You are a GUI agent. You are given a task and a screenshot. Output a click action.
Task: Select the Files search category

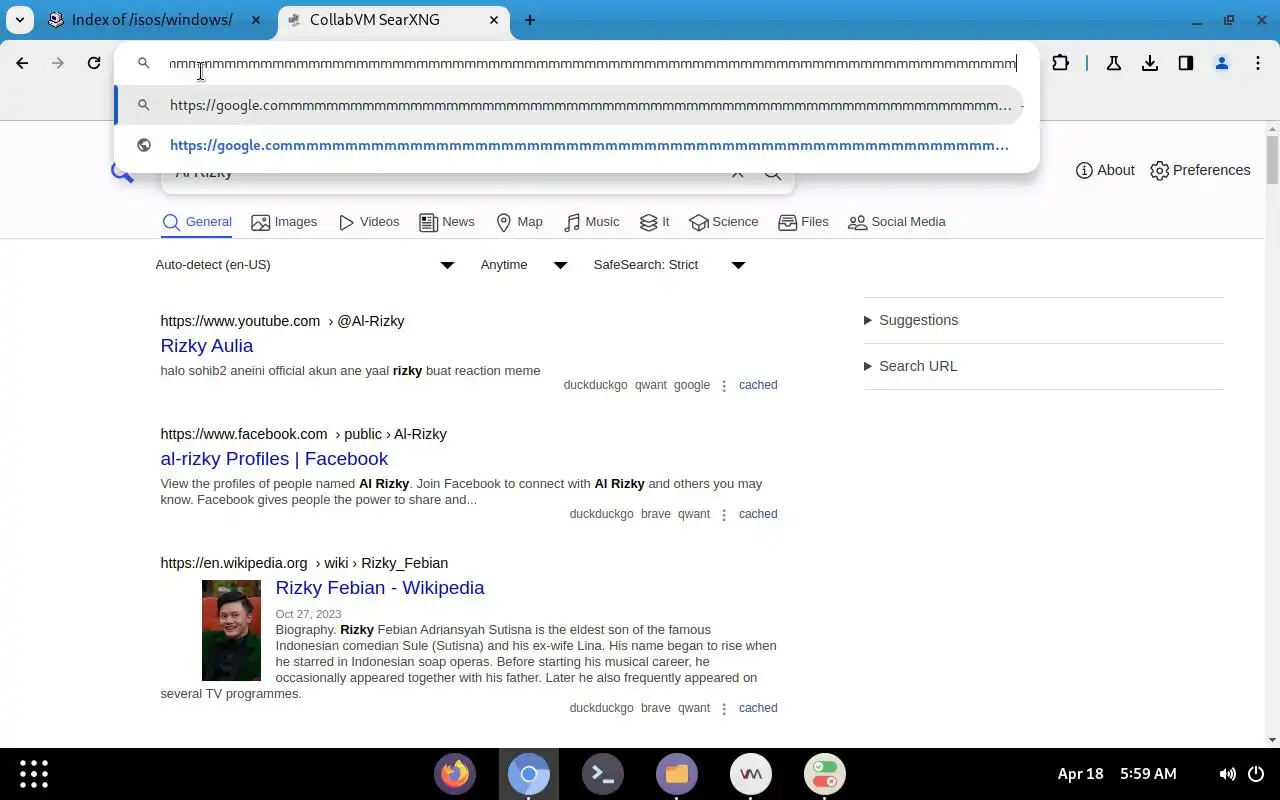pyautogui.click(x=803, y=222)
